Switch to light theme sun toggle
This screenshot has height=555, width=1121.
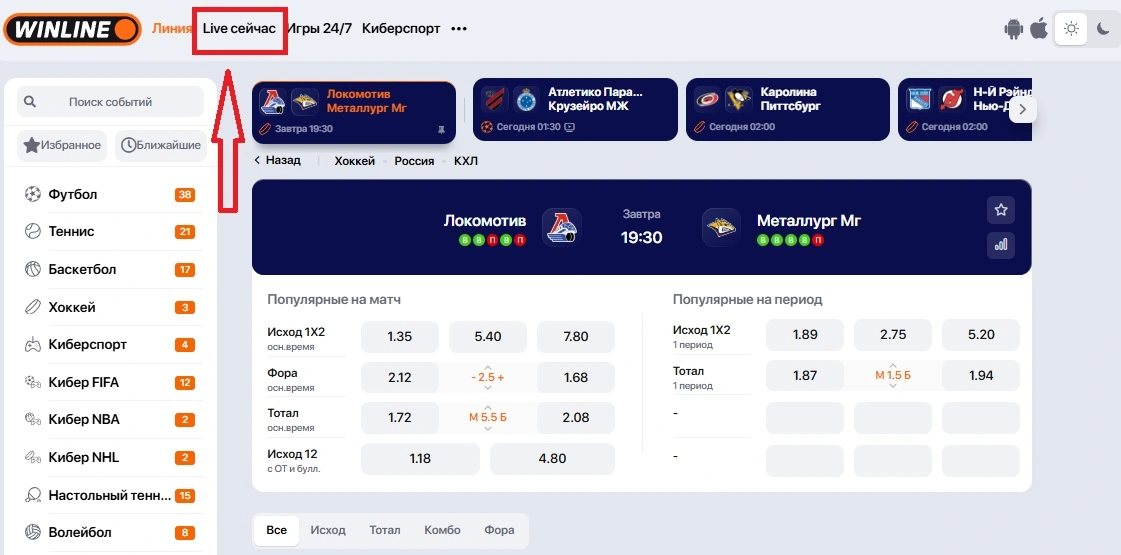[1071, 29]
